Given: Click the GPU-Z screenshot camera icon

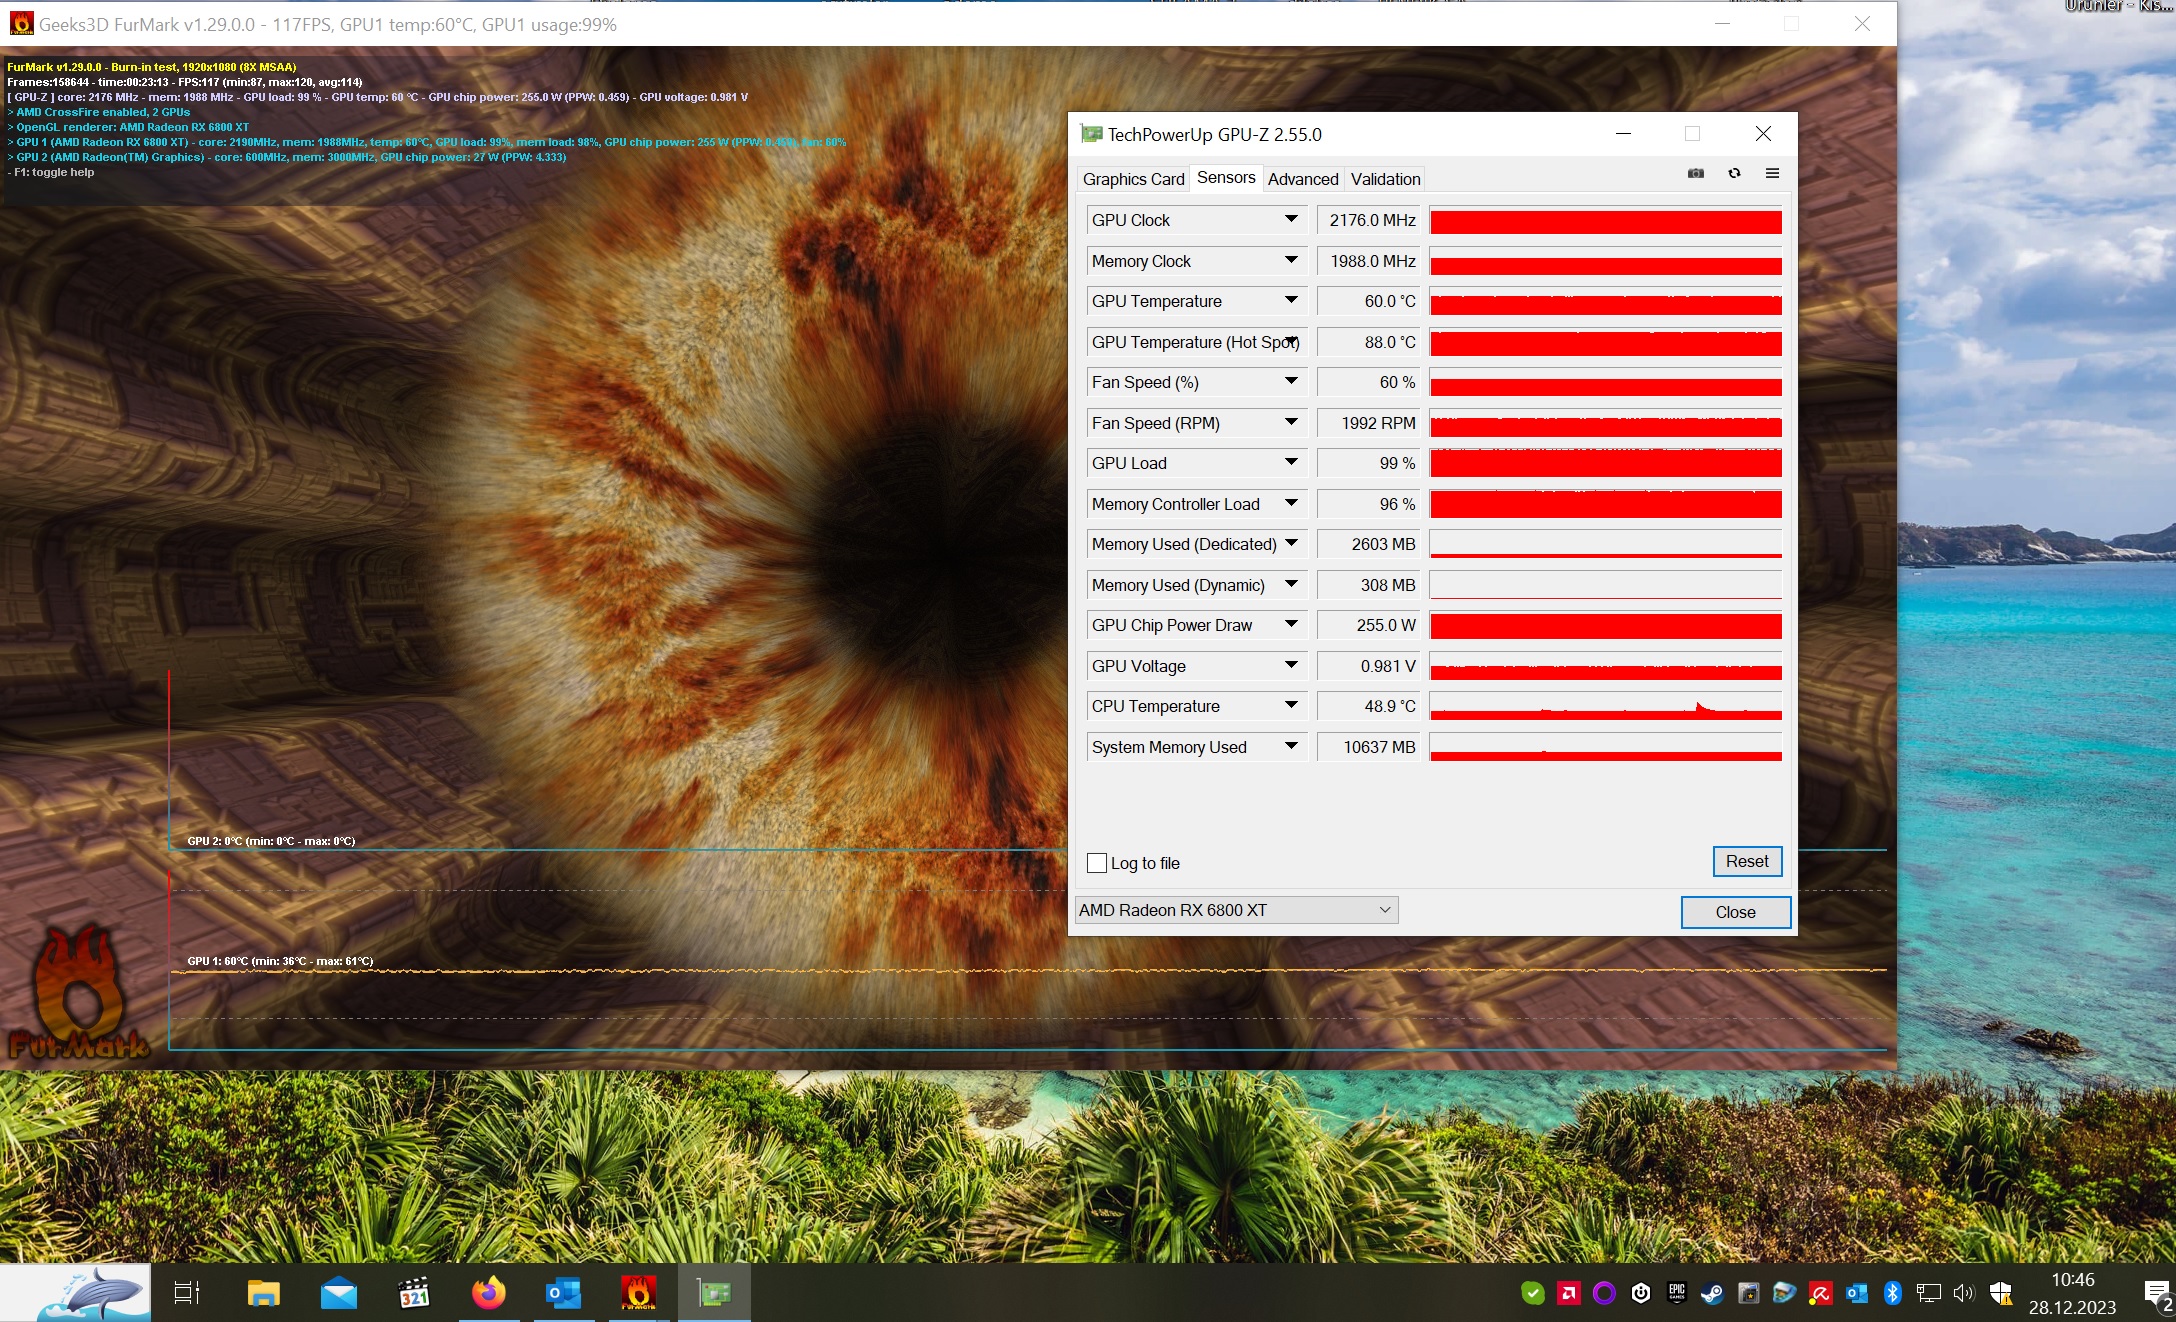Looking at the screenshot, I should 1695,174.
